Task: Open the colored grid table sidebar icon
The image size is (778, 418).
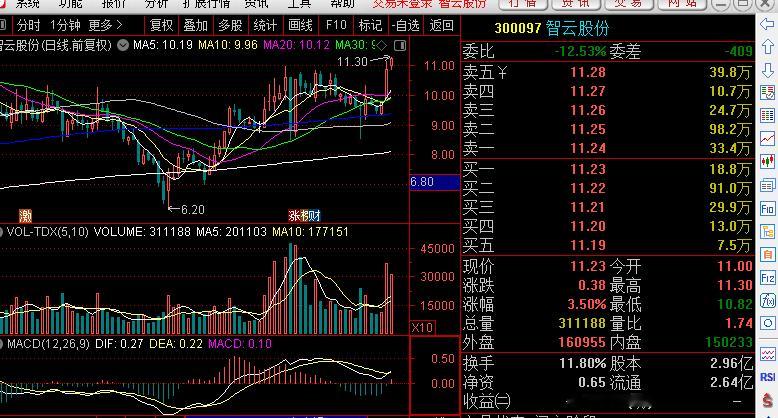Action: click(x=767, y=115)
